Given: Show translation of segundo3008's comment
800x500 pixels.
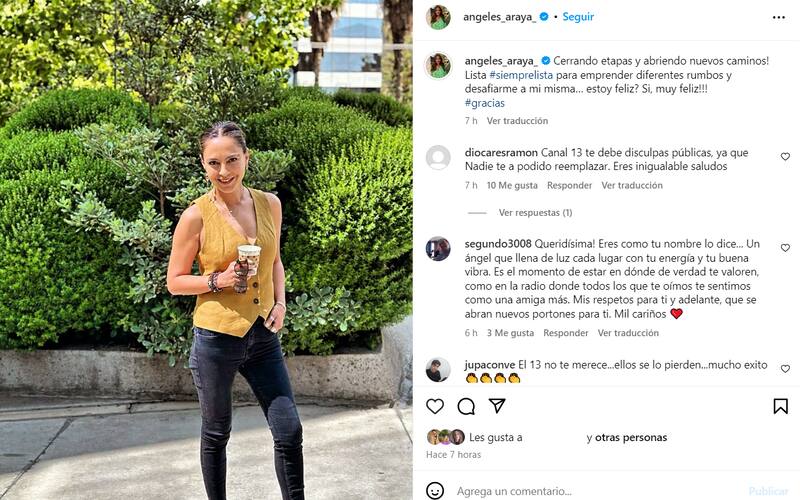Looking at the screenshot, I should click(x=628, y=333).
